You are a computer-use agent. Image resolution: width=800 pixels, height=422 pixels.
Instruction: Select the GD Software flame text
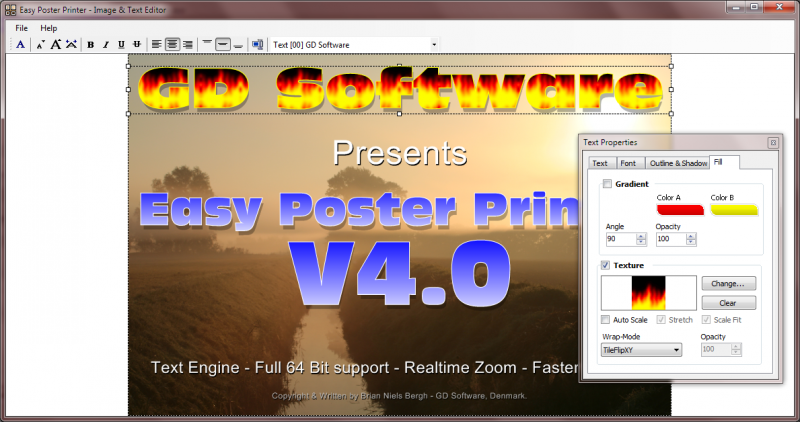[x=400, y=90]
